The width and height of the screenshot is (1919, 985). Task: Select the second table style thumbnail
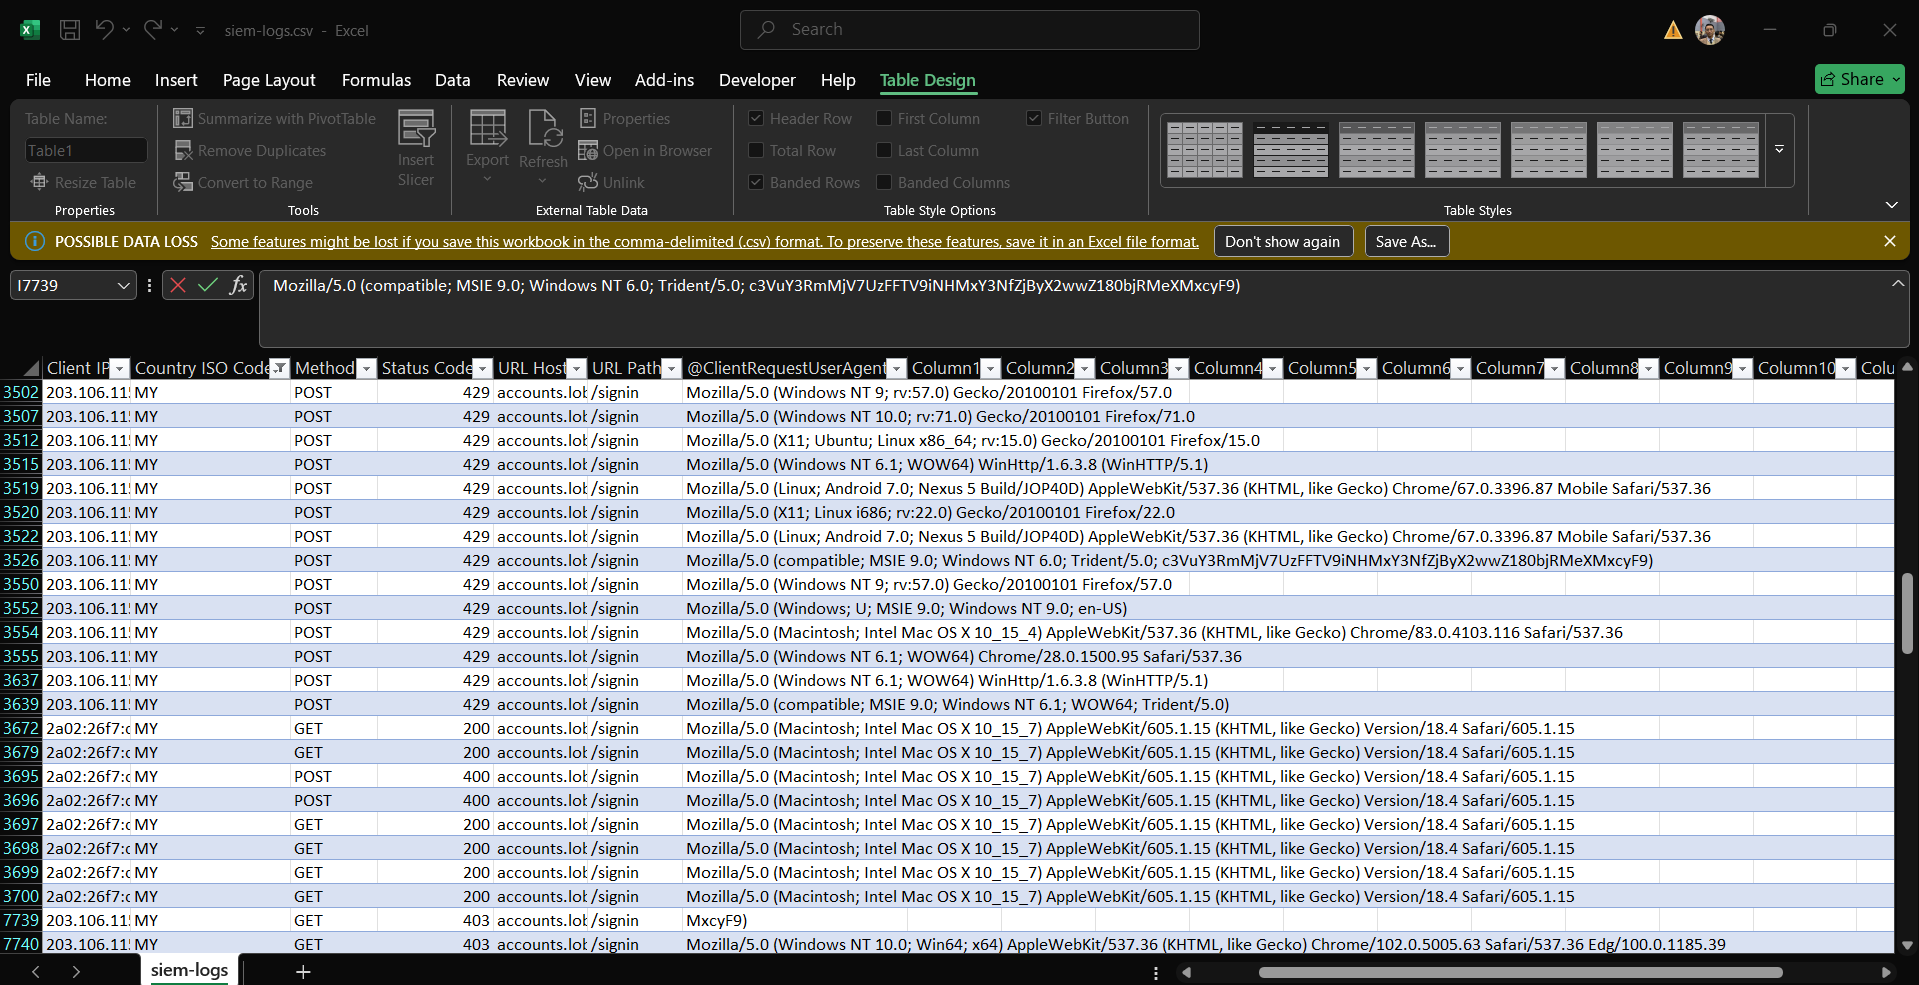1291,150
